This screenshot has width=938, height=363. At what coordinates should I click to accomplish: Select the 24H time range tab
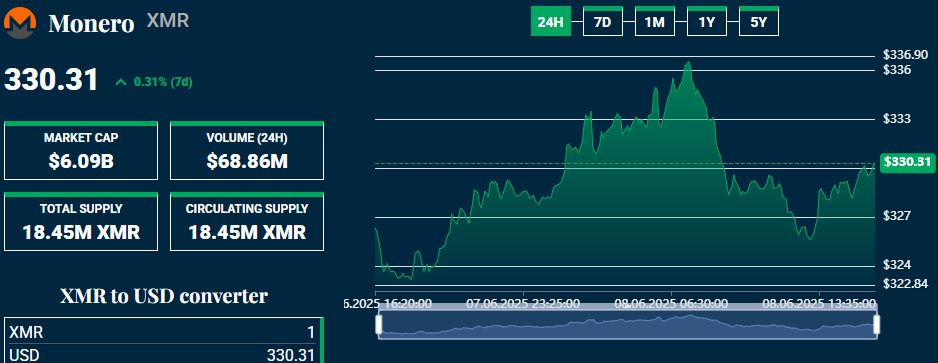(x=550, y=22)
